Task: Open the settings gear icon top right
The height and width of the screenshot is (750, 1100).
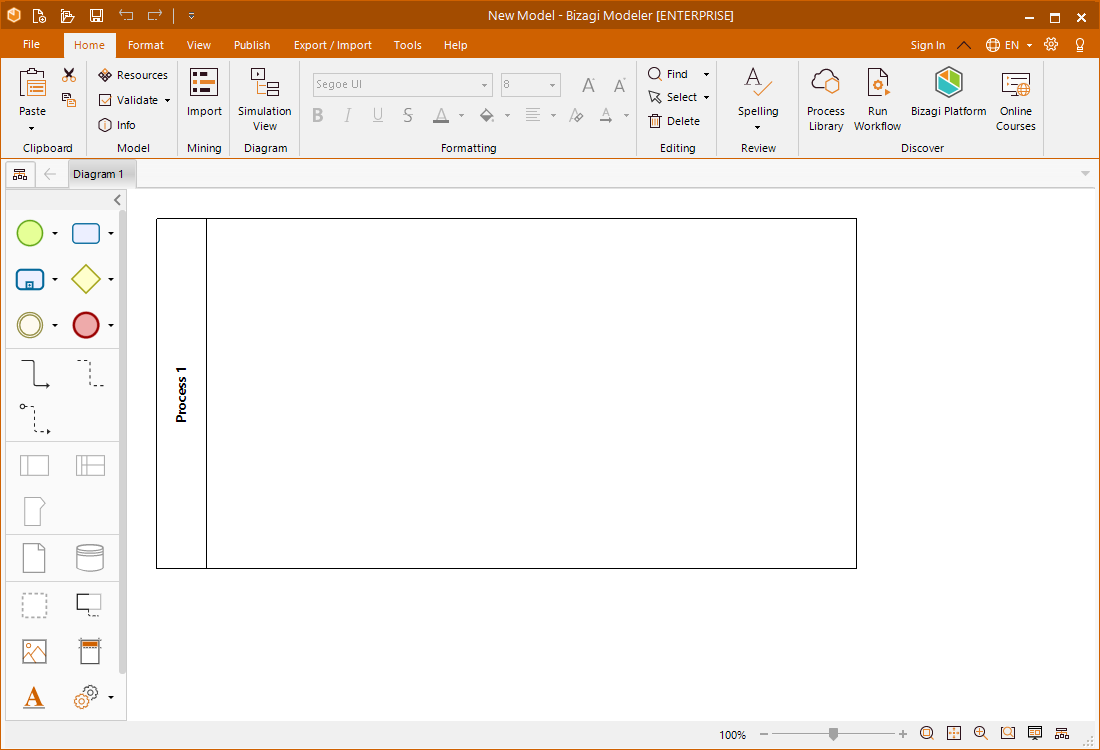Action: [x=1051, y=44]
